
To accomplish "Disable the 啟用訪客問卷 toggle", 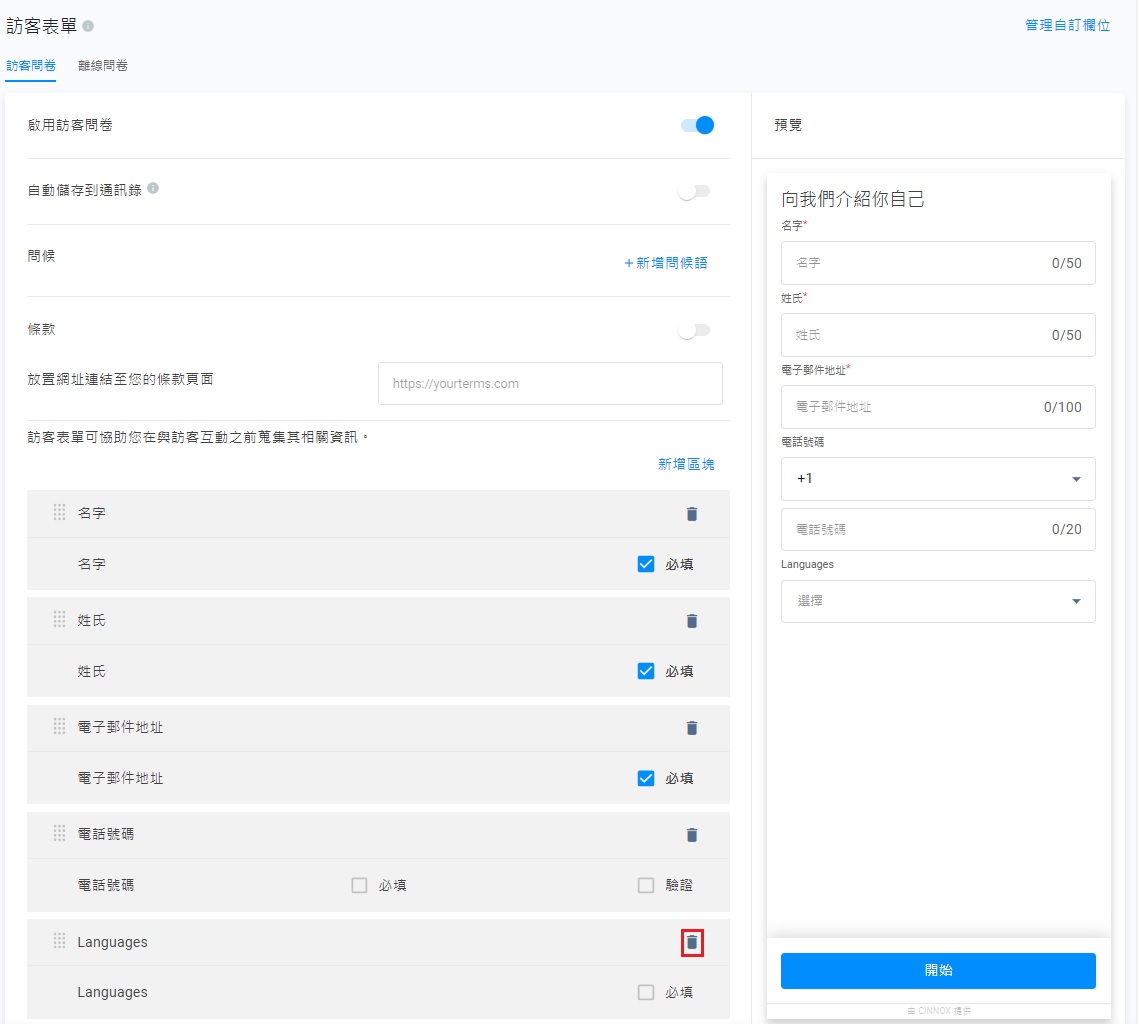I will (x=697, y=125).
